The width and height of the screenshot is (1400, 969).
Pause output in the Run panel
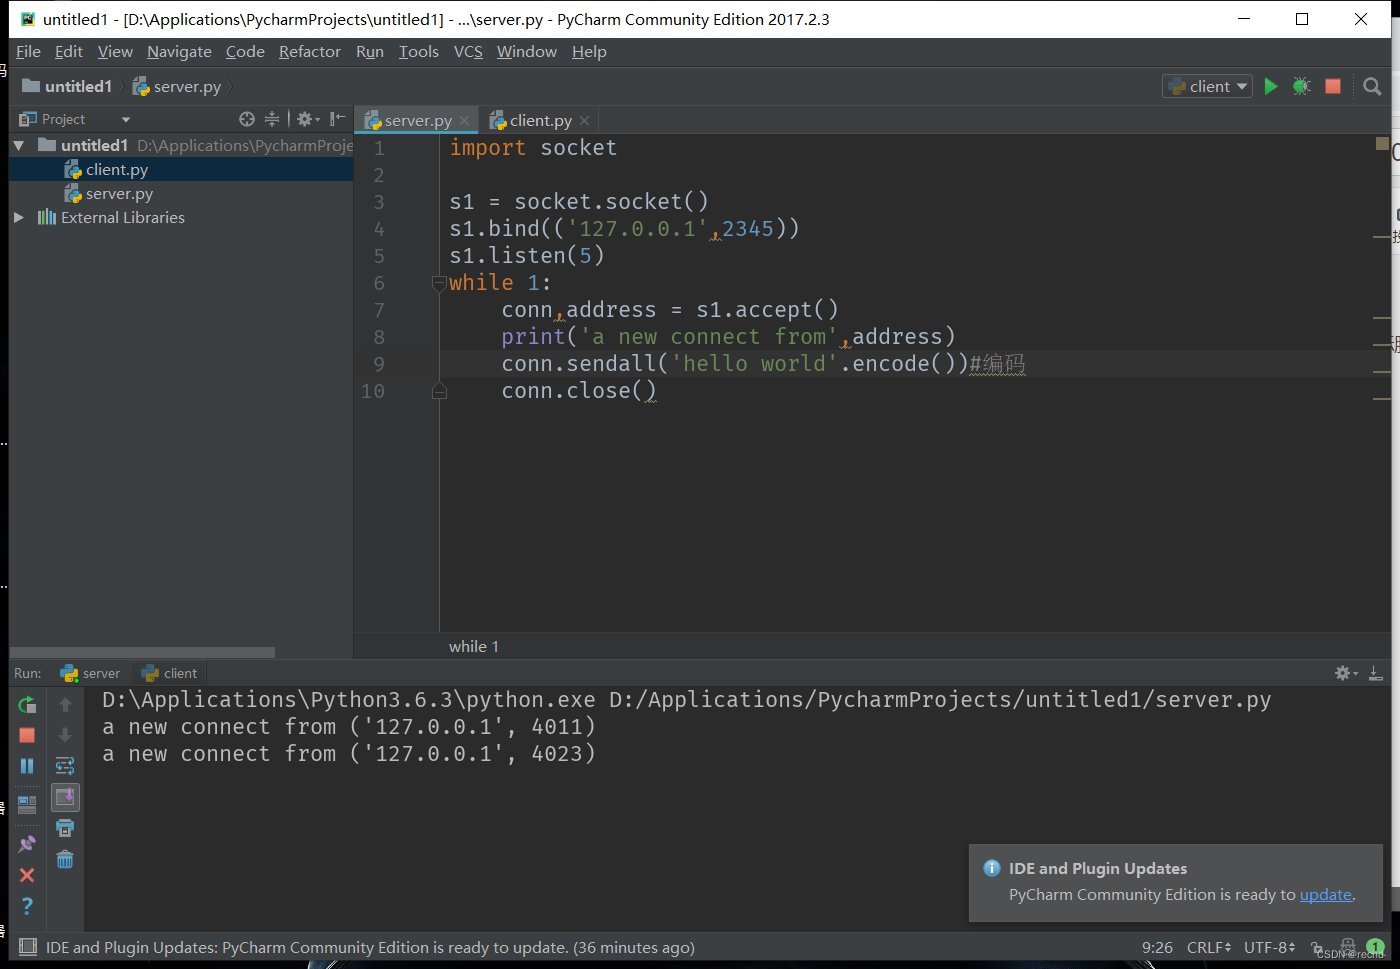pos(27,766)
